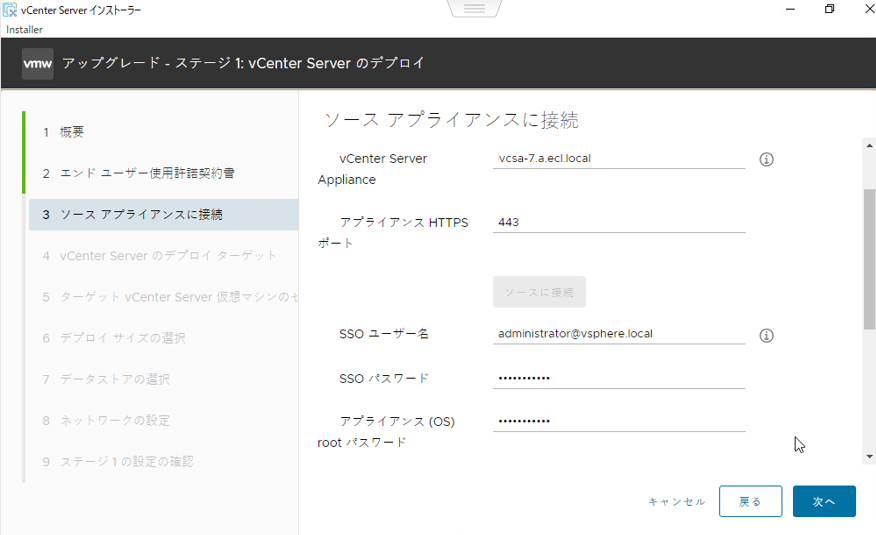Screen dimensions: 876x535
Task: Click the アプライアンス HTTPS port field
Action: click(x=619, y=222)
